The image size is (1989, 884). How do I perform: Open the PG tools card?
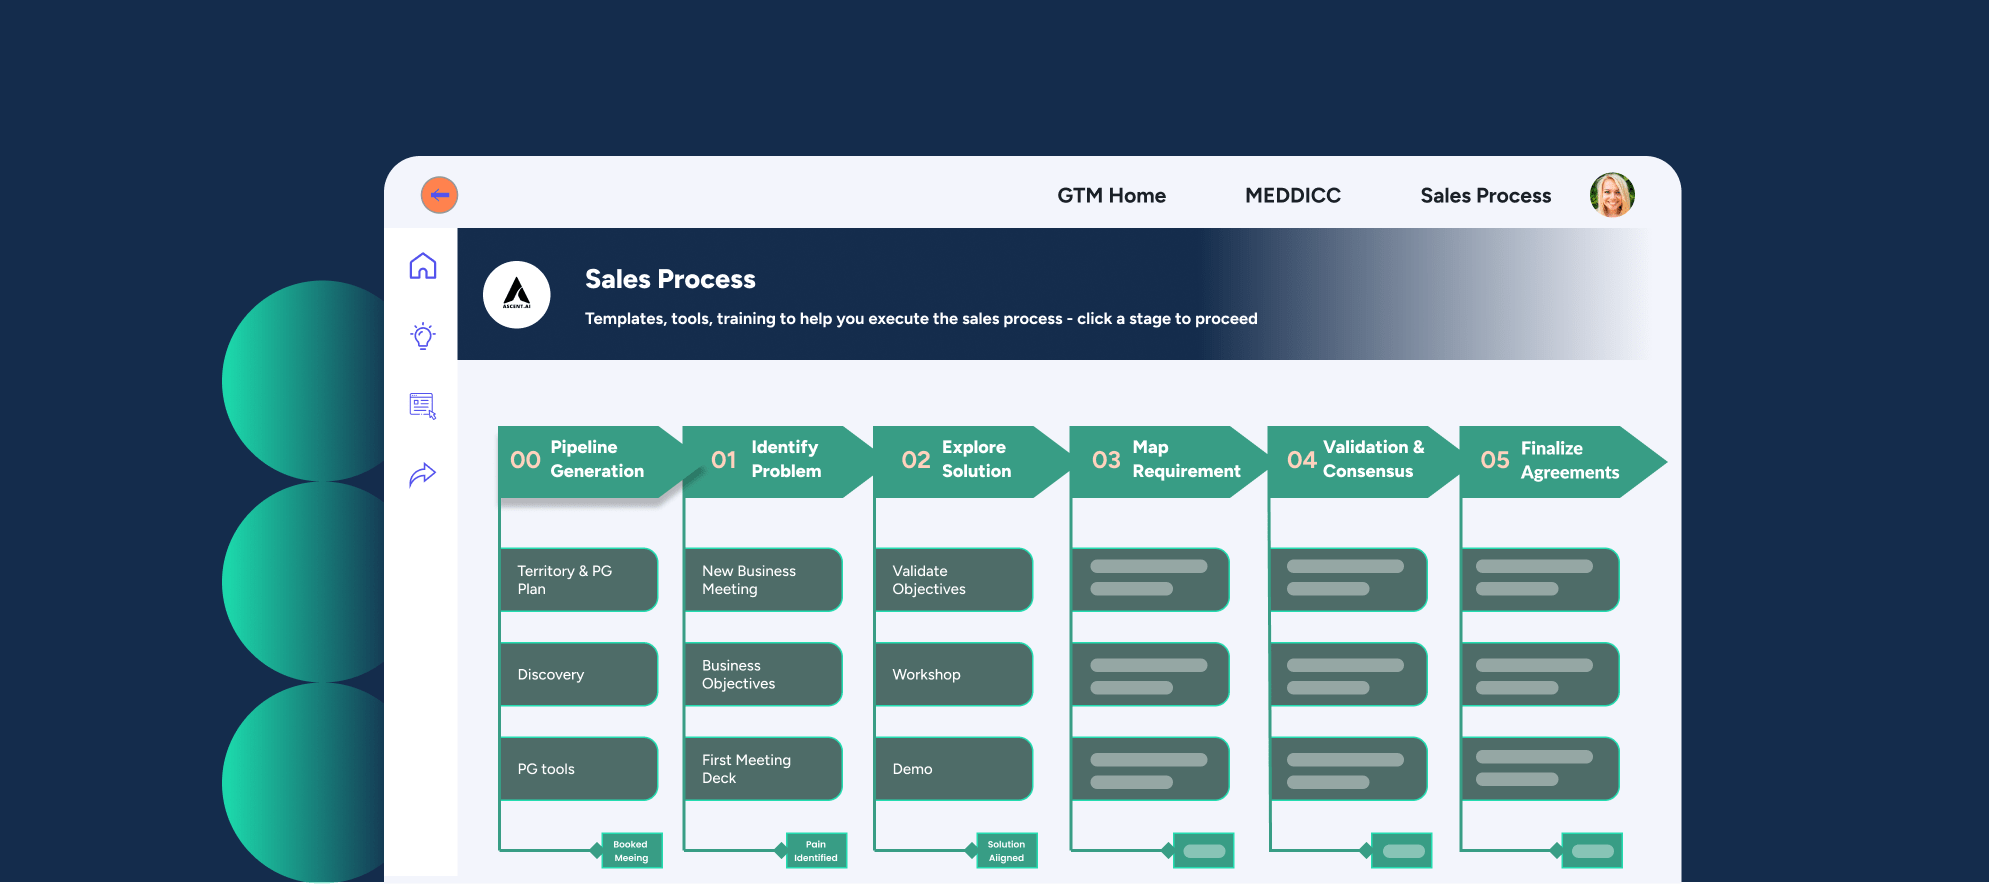pyautogui.click(x=579, y=769)
